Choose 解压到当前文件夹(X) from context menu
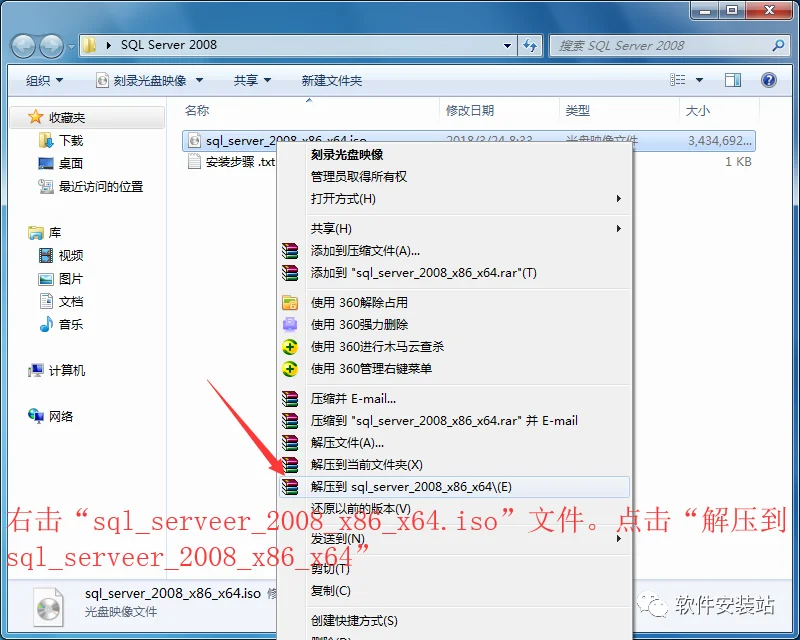Image resolution: width=800 pixels, height=640 pixels. point(455,465)
